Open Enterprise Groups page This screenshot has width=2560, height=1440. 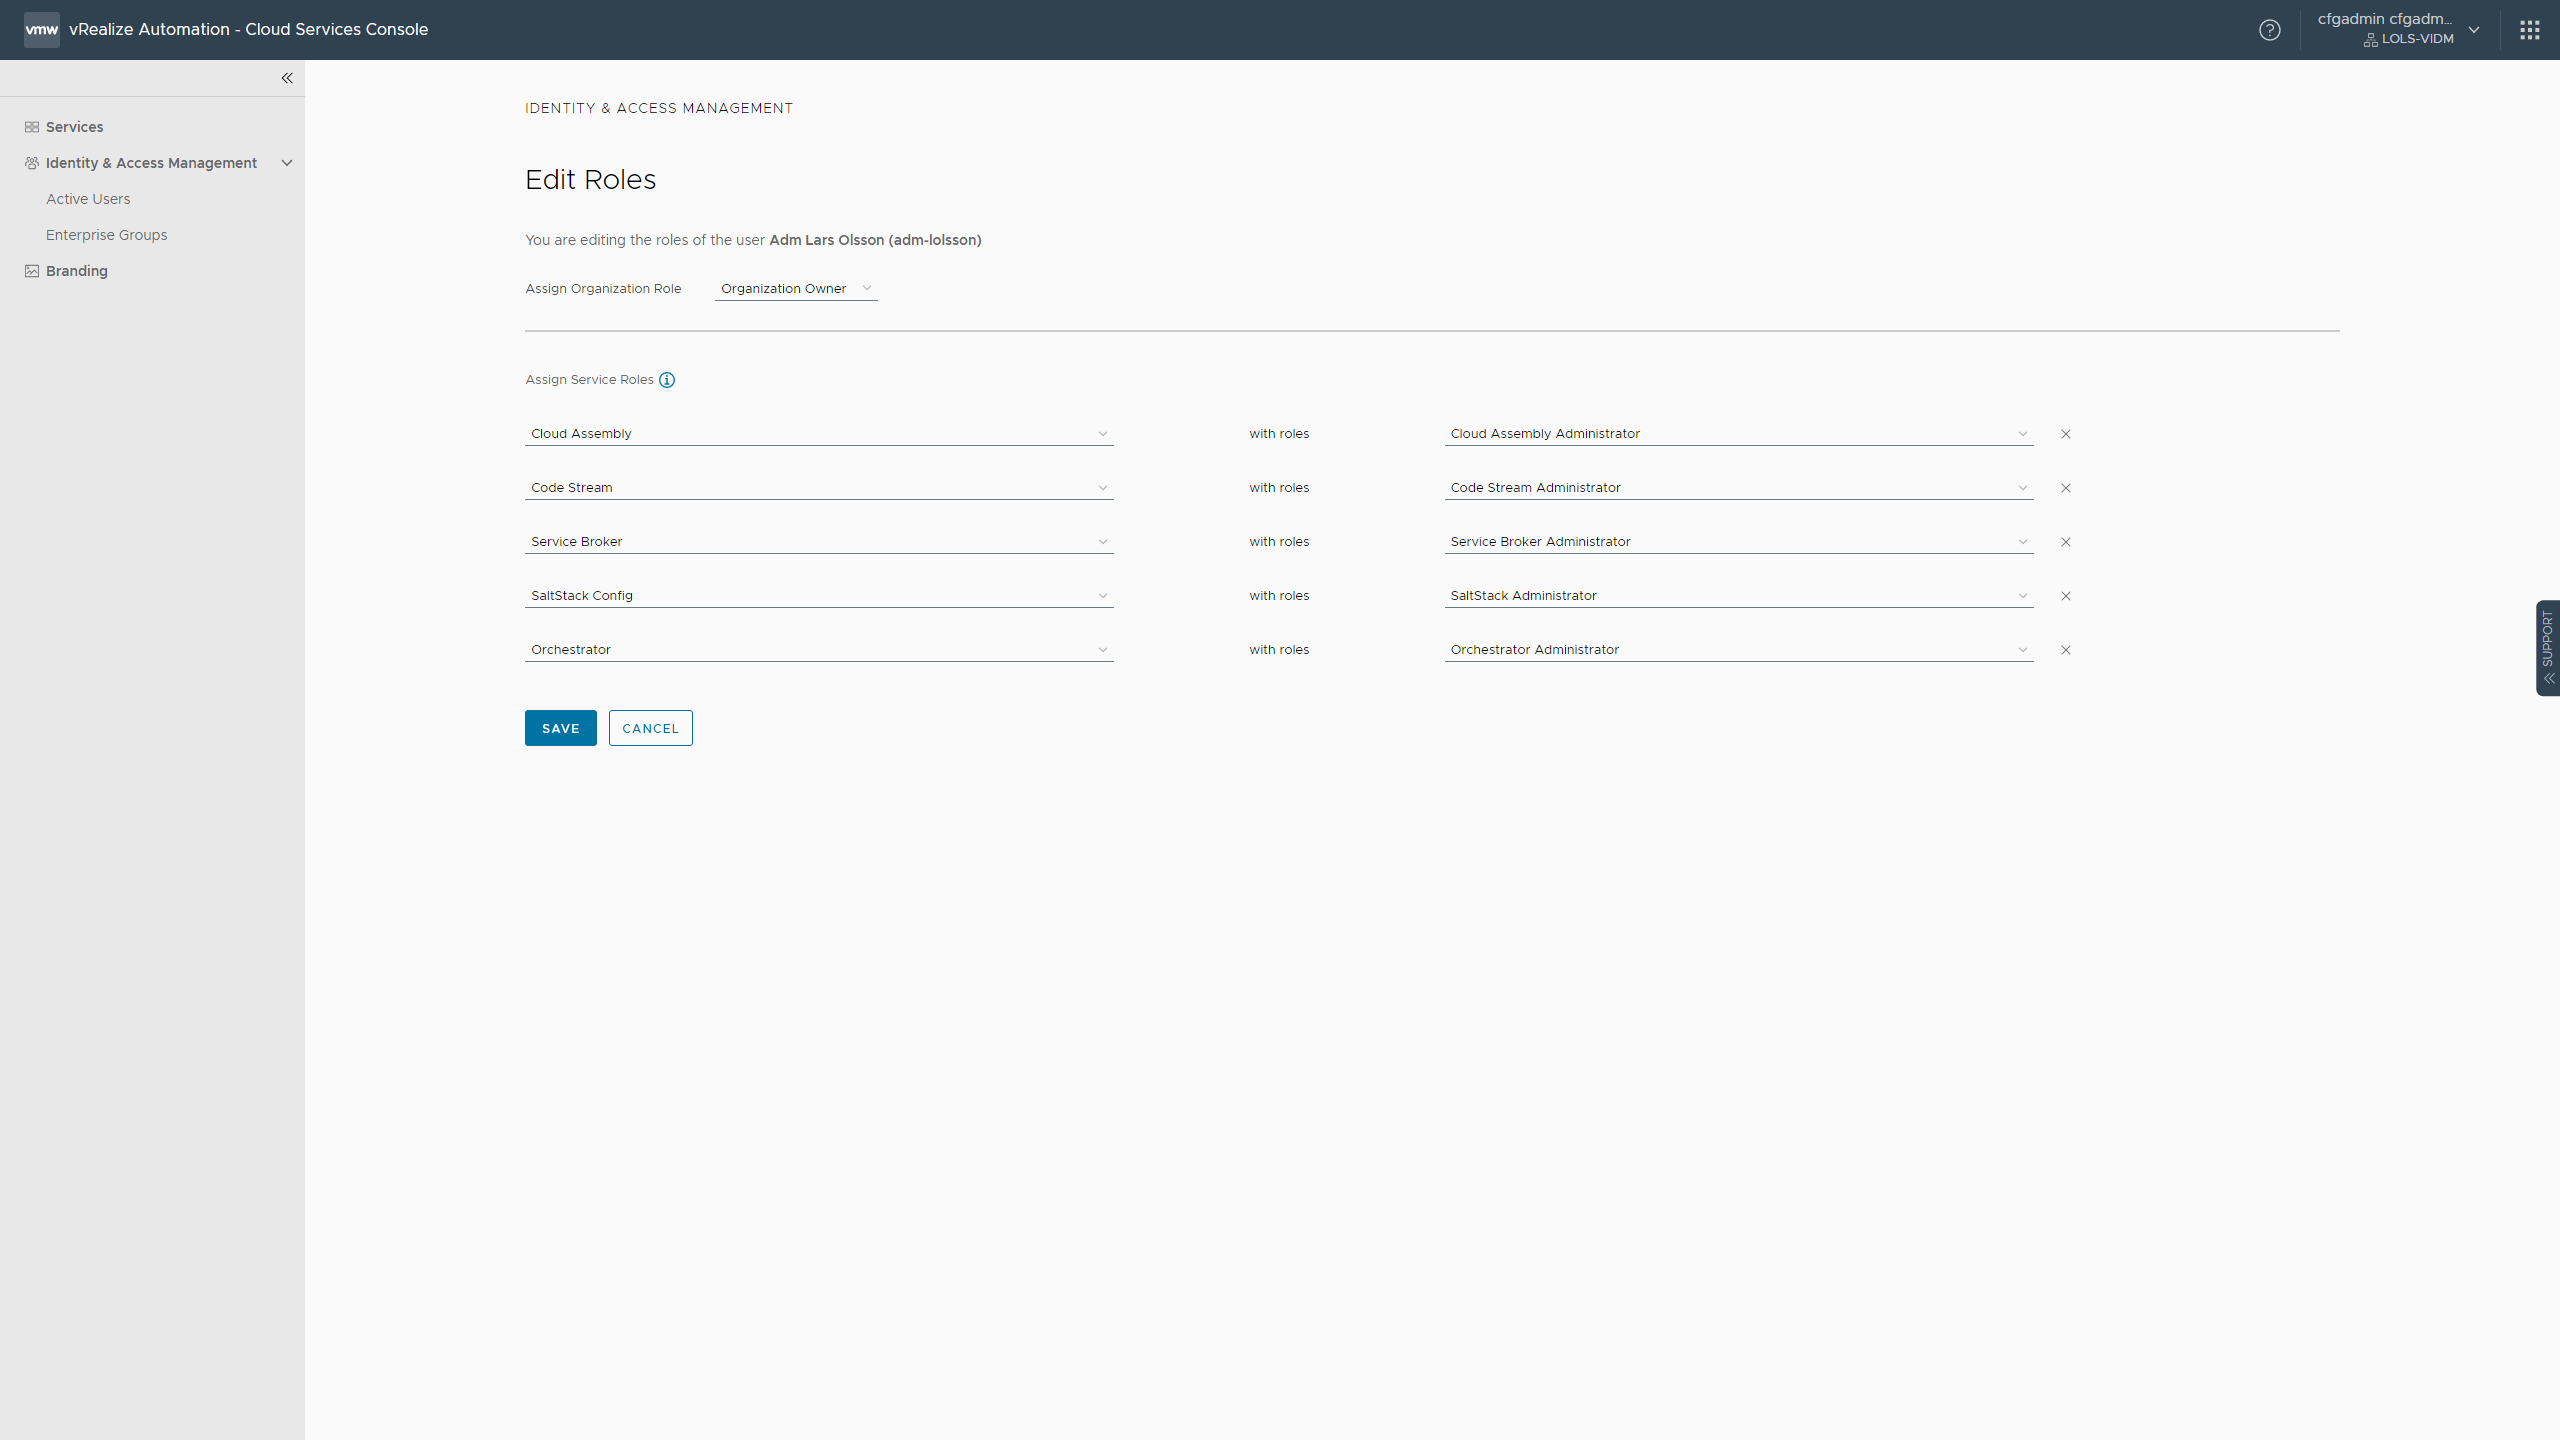[106, 235]
